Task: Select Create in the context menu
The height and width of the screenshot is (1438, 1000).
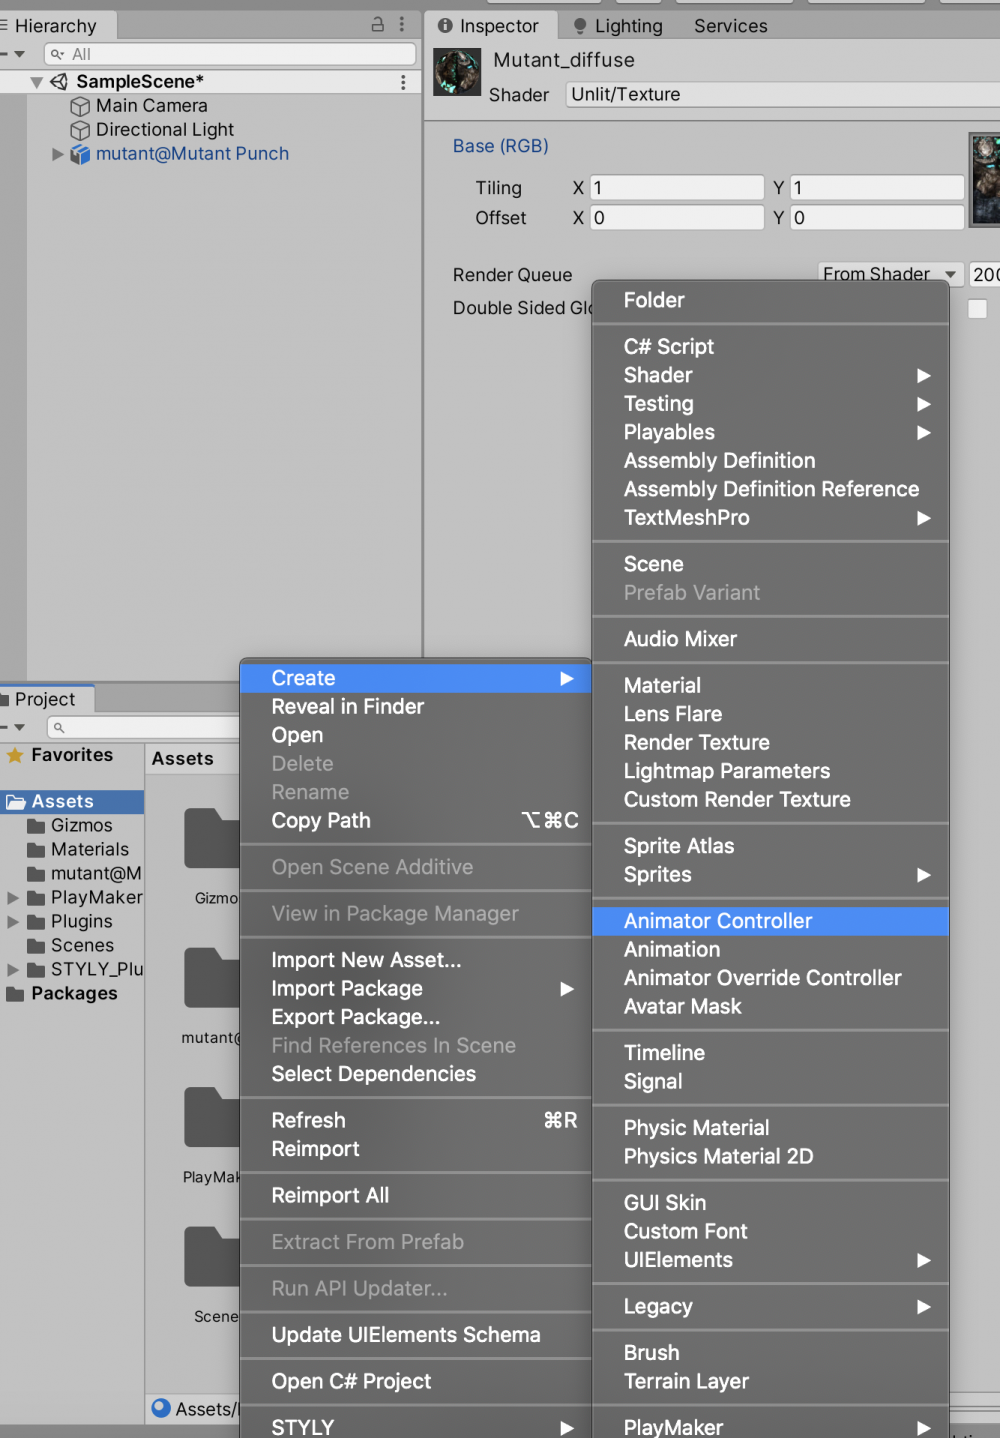Action: (x=415, y=678)
